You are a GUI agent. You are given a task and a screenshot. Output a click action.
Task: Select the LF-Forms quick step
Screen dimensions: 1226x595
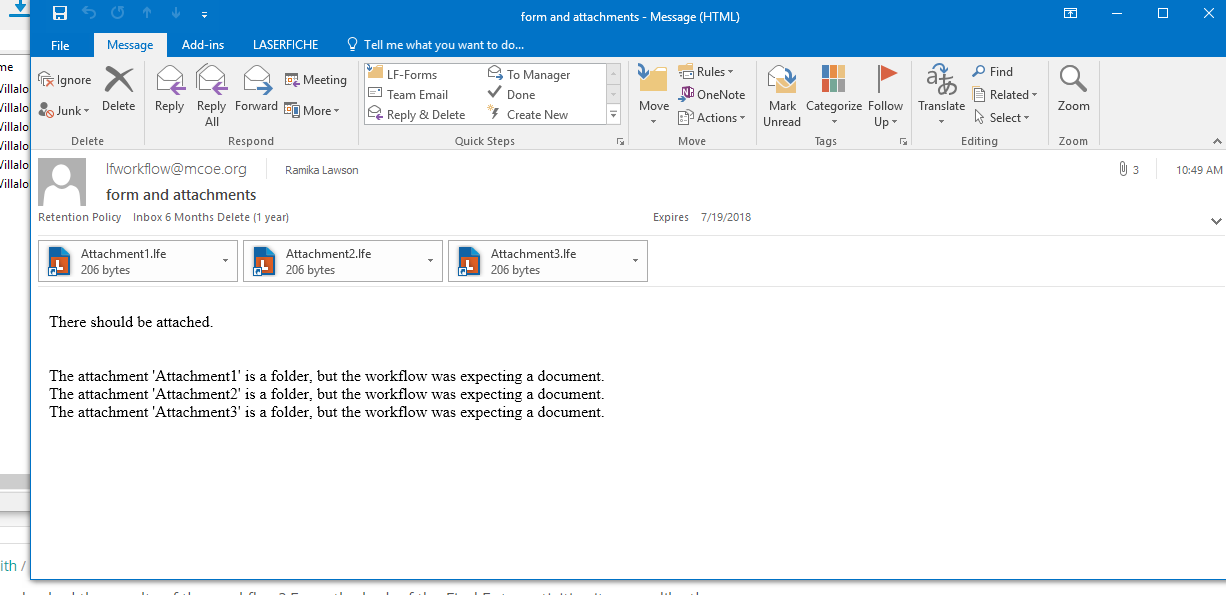[x=411, y=75]
